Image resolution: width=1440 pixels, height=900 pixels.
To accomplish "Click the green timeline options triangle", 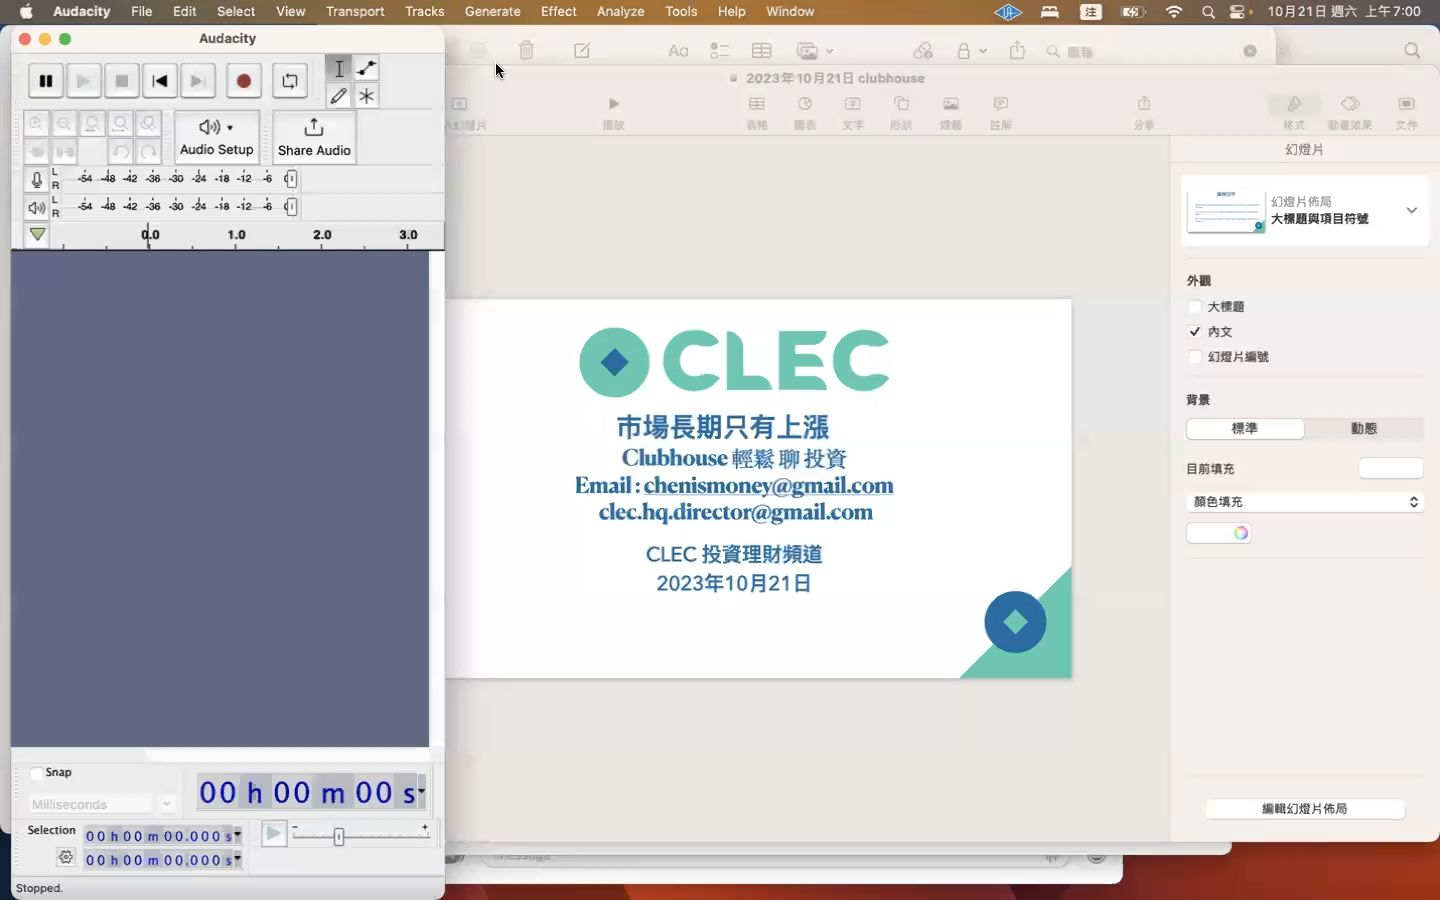I will 37,234.
